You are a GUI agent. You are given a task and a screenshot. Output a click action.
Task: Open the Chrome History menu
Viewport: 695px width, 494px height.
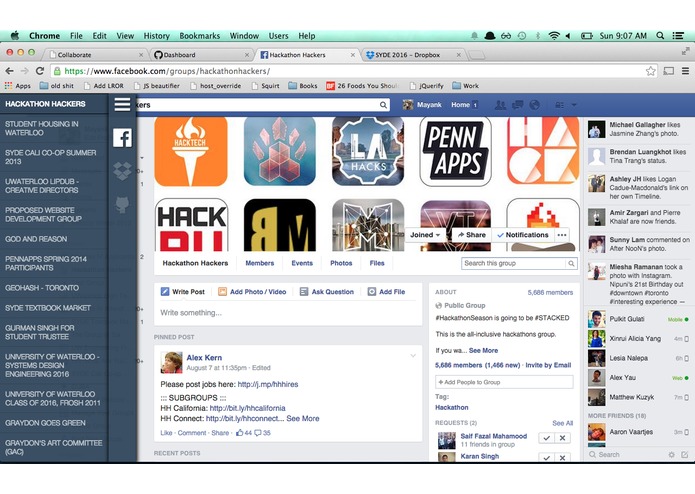pos(156,36)
